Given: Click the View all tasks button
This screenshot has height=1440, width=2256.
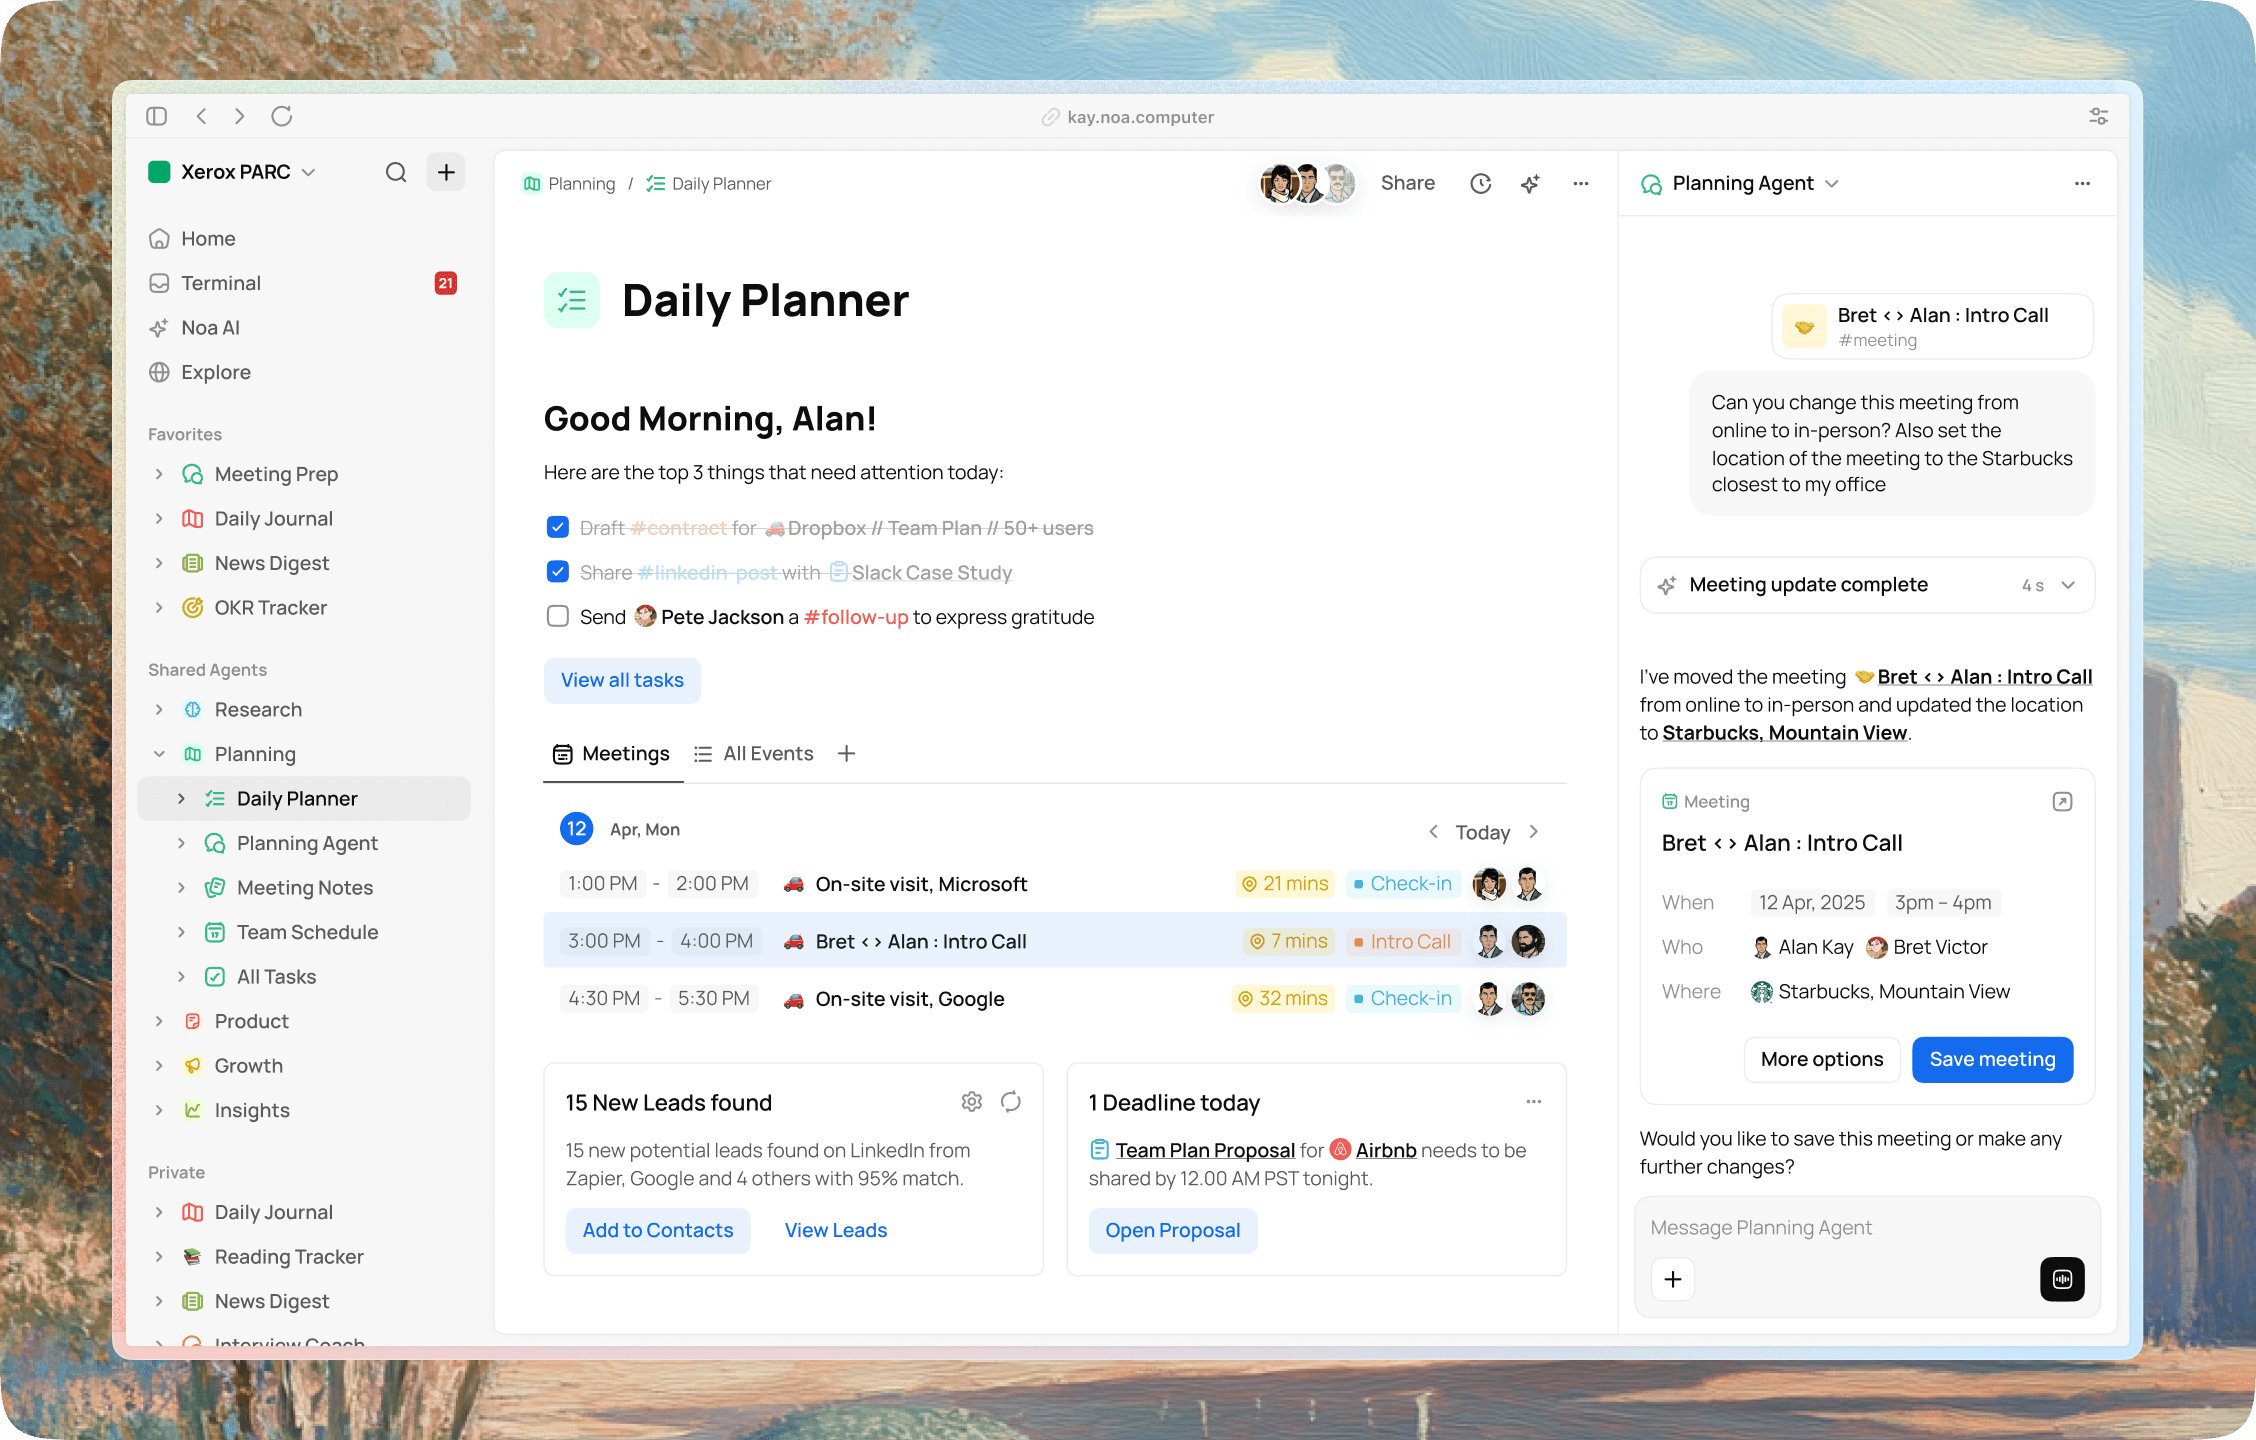Looking at the screenshot, I should click(622, 680).
